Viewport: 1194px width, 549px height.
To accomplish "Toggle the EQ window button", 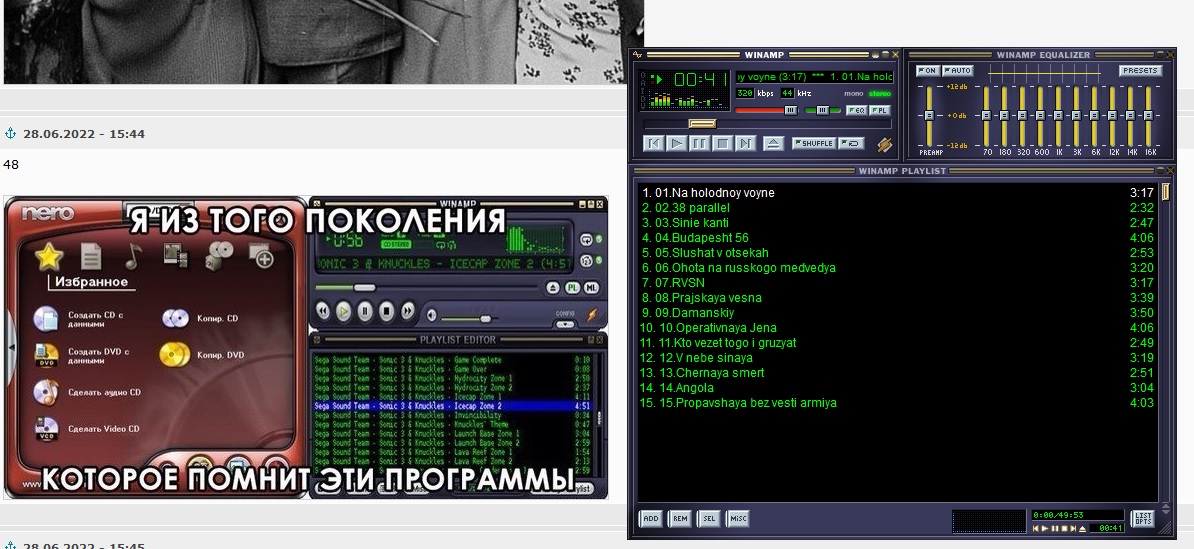I will [856, 110].
